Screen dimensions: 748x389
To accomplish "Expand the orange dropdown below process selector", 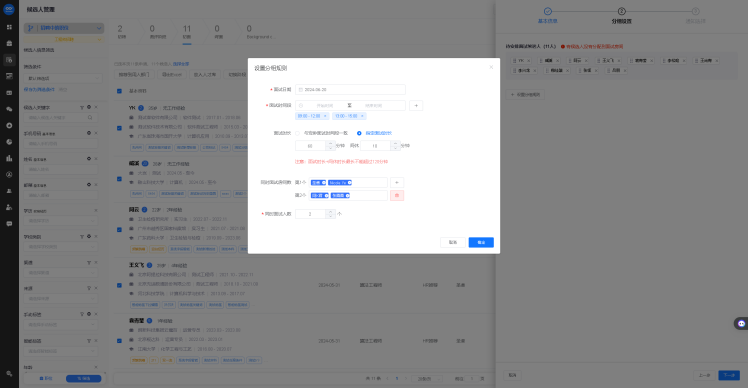I will [63, 40].
